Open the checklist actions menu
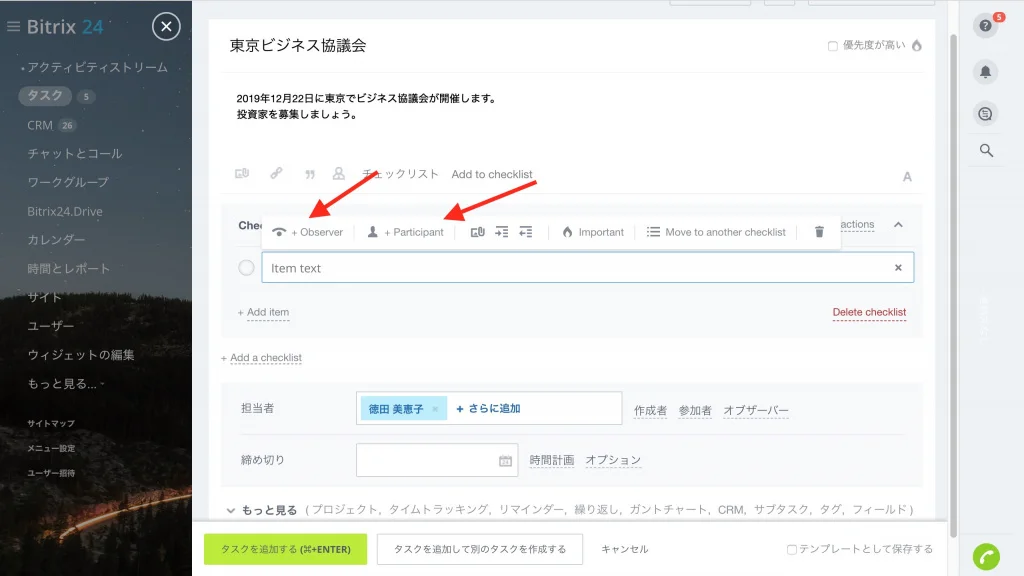The height and width of the screenshot is (576, 1024). (857, 225)
